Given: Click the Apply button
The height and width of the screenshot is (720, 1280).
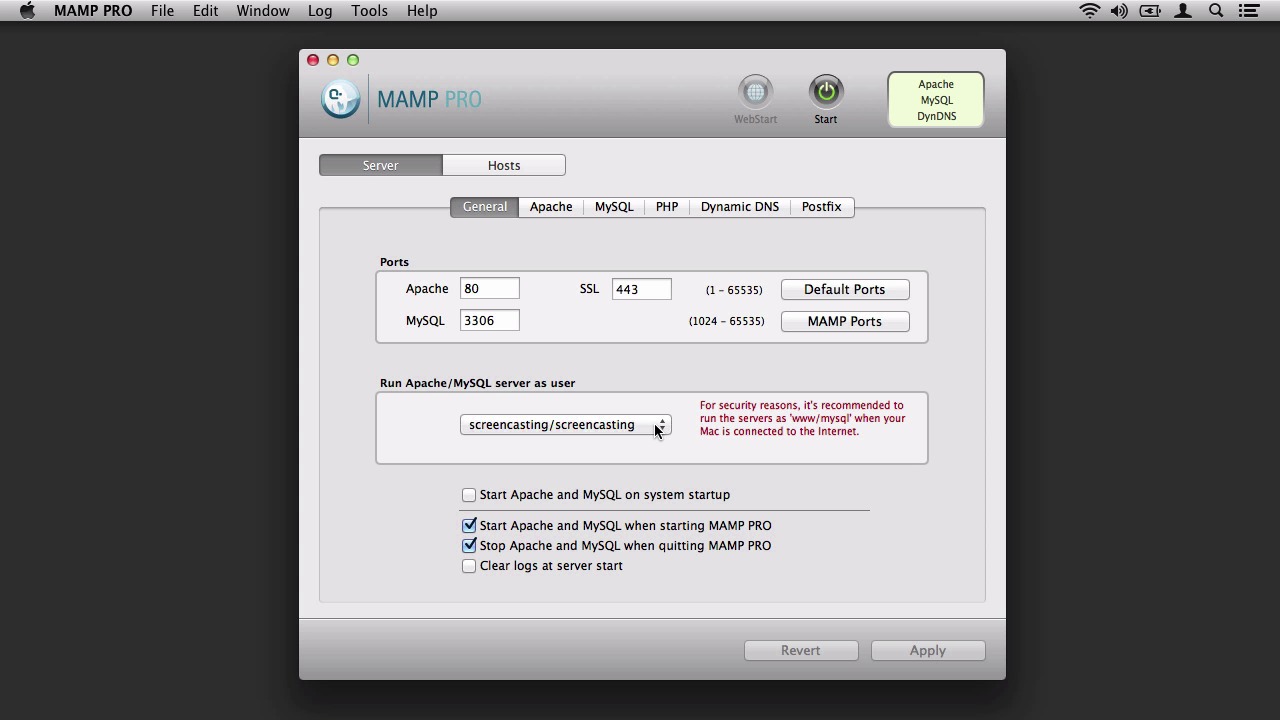Looking at the screenshot, I should click(x=928, y=650).
